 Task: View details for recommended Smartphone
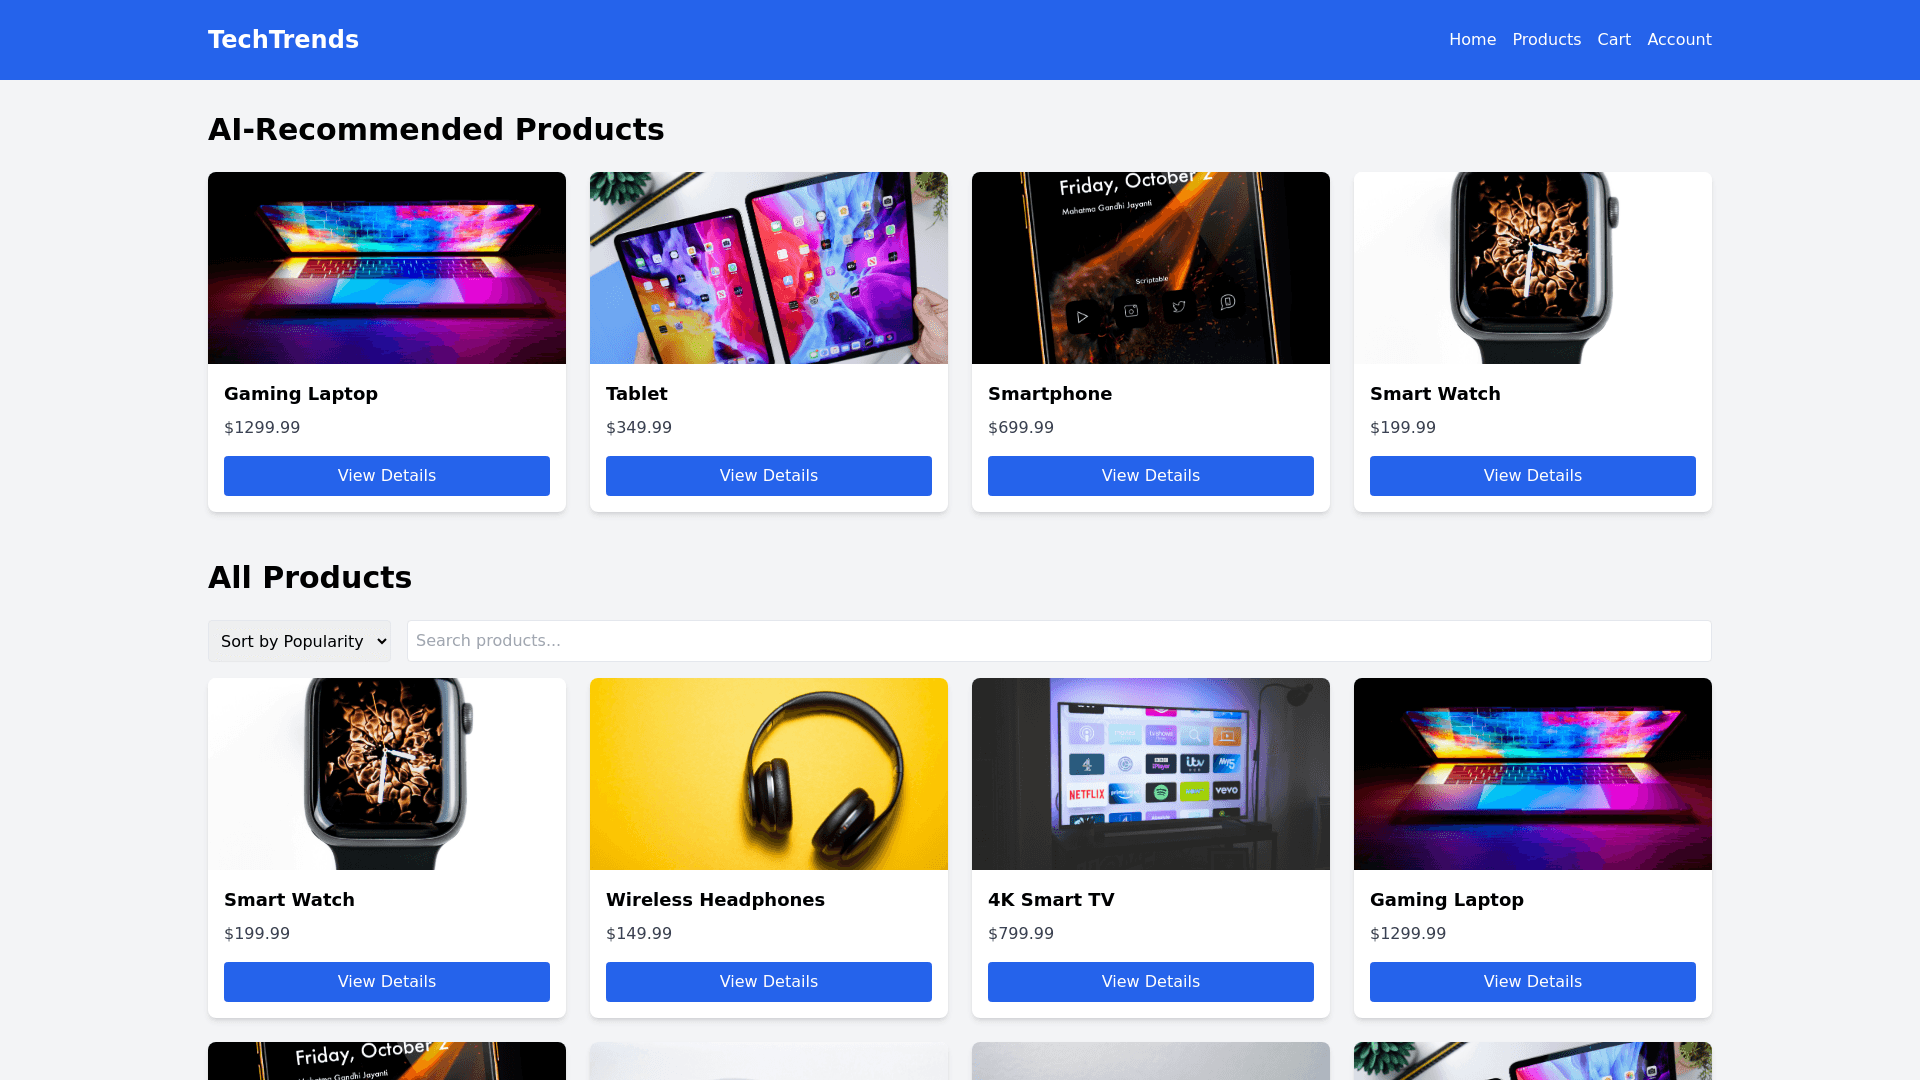pyautogui.click(x=1151, y=476)
